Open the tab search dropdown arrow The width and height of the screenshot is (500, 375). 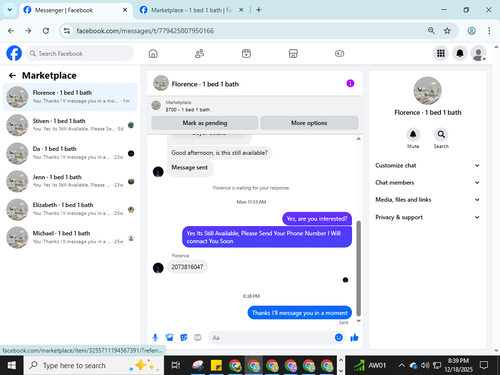(10, 10)
